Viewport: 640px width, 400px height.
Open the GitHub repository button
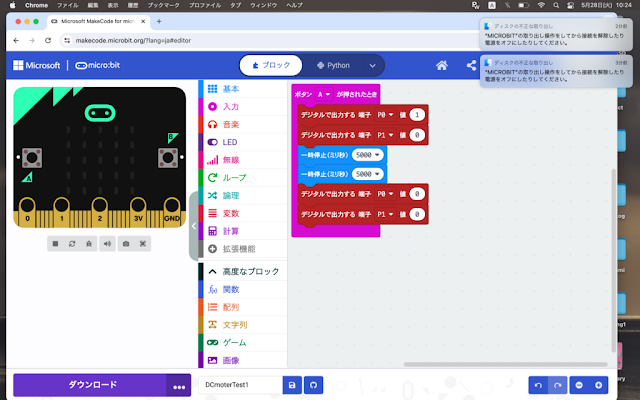coord(313,385)
